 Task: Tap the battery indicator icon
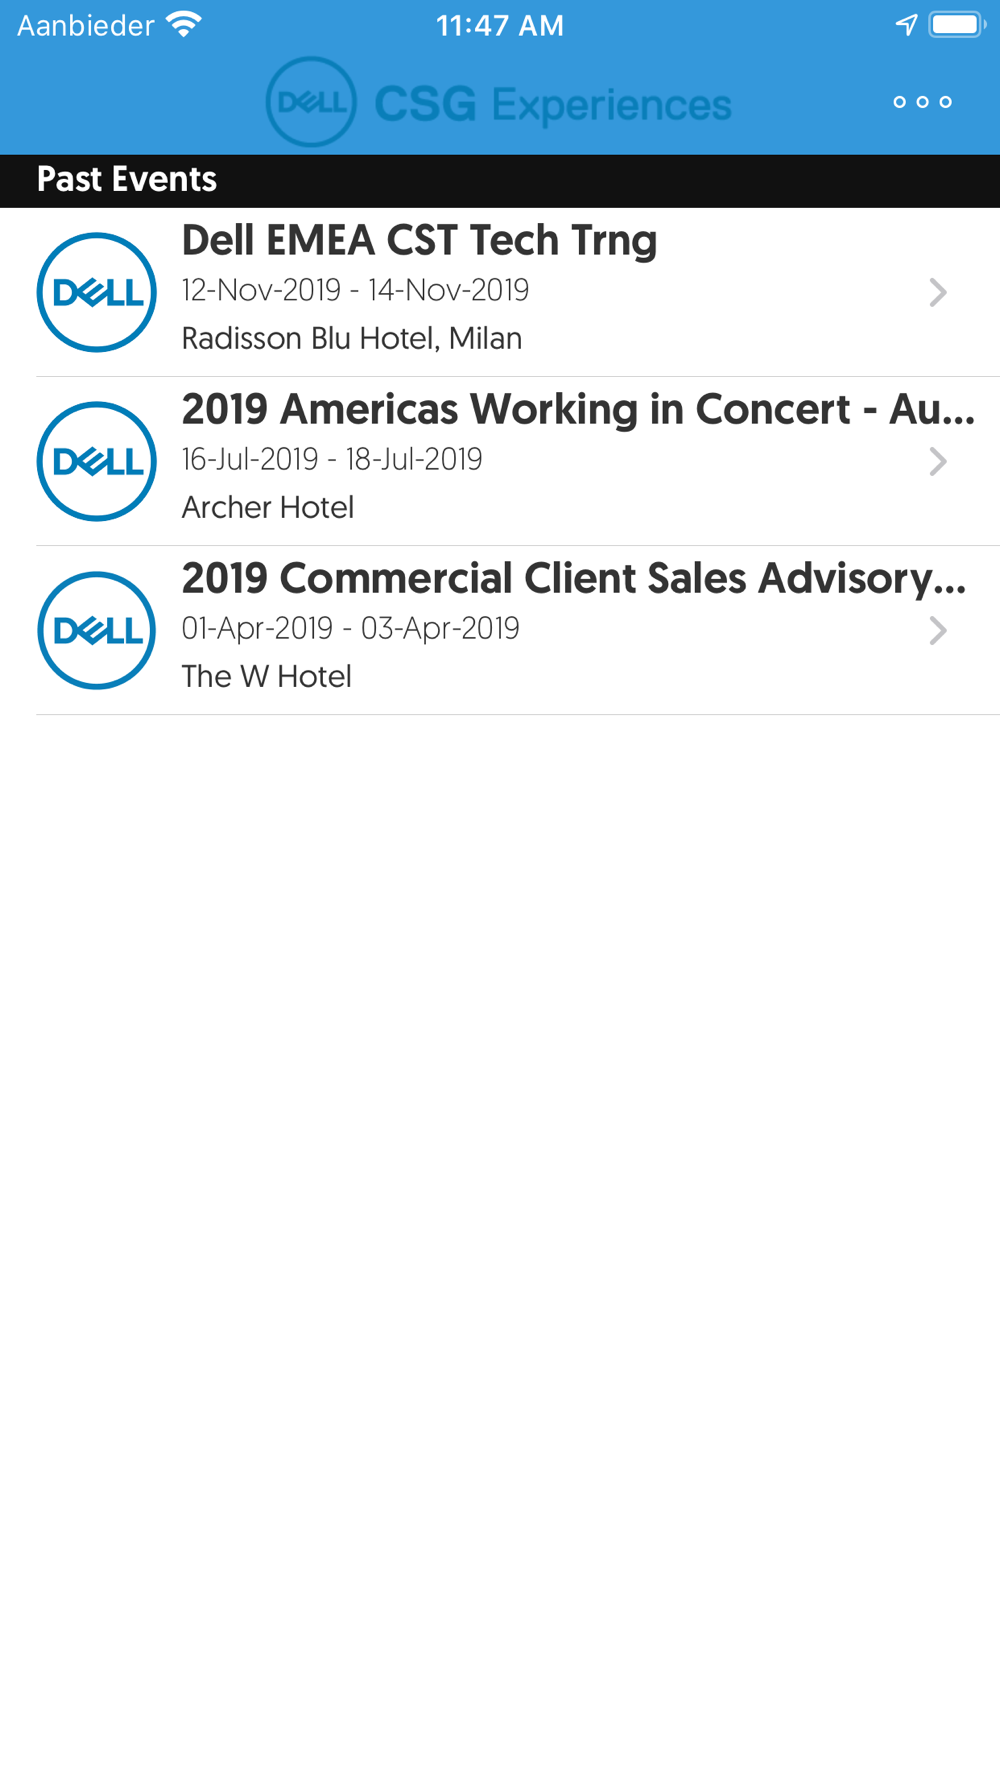(957, 25)
